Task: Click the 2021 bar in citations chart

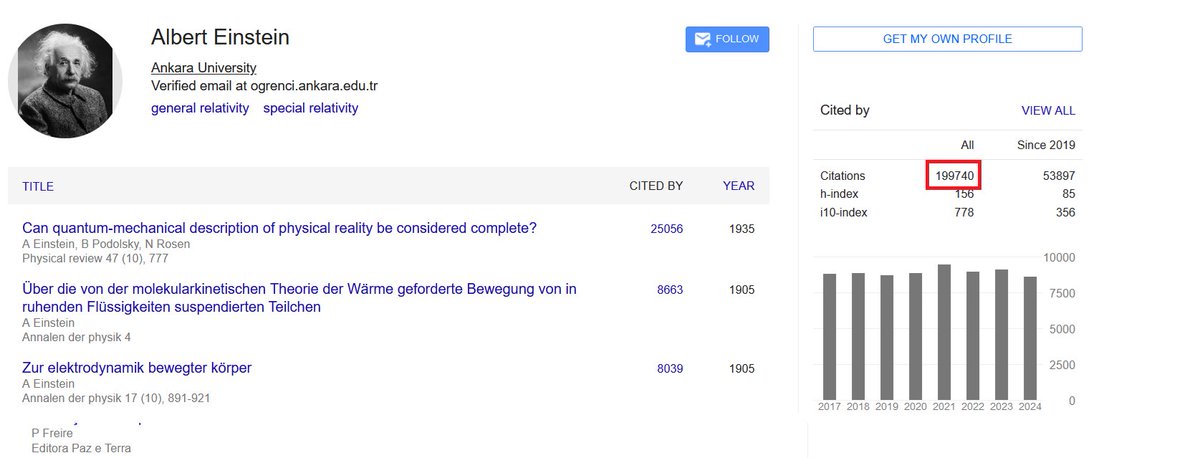Action: [x=944, y=332]
